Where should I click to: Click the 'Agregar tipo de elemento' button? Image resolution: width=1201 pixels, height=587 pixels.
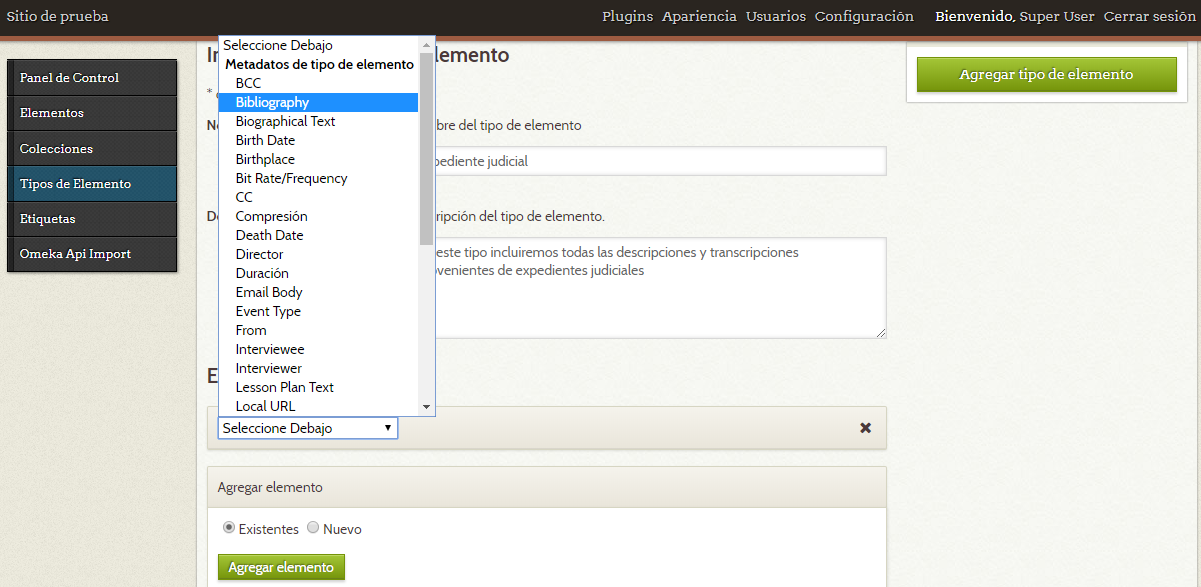[1046, 74]
